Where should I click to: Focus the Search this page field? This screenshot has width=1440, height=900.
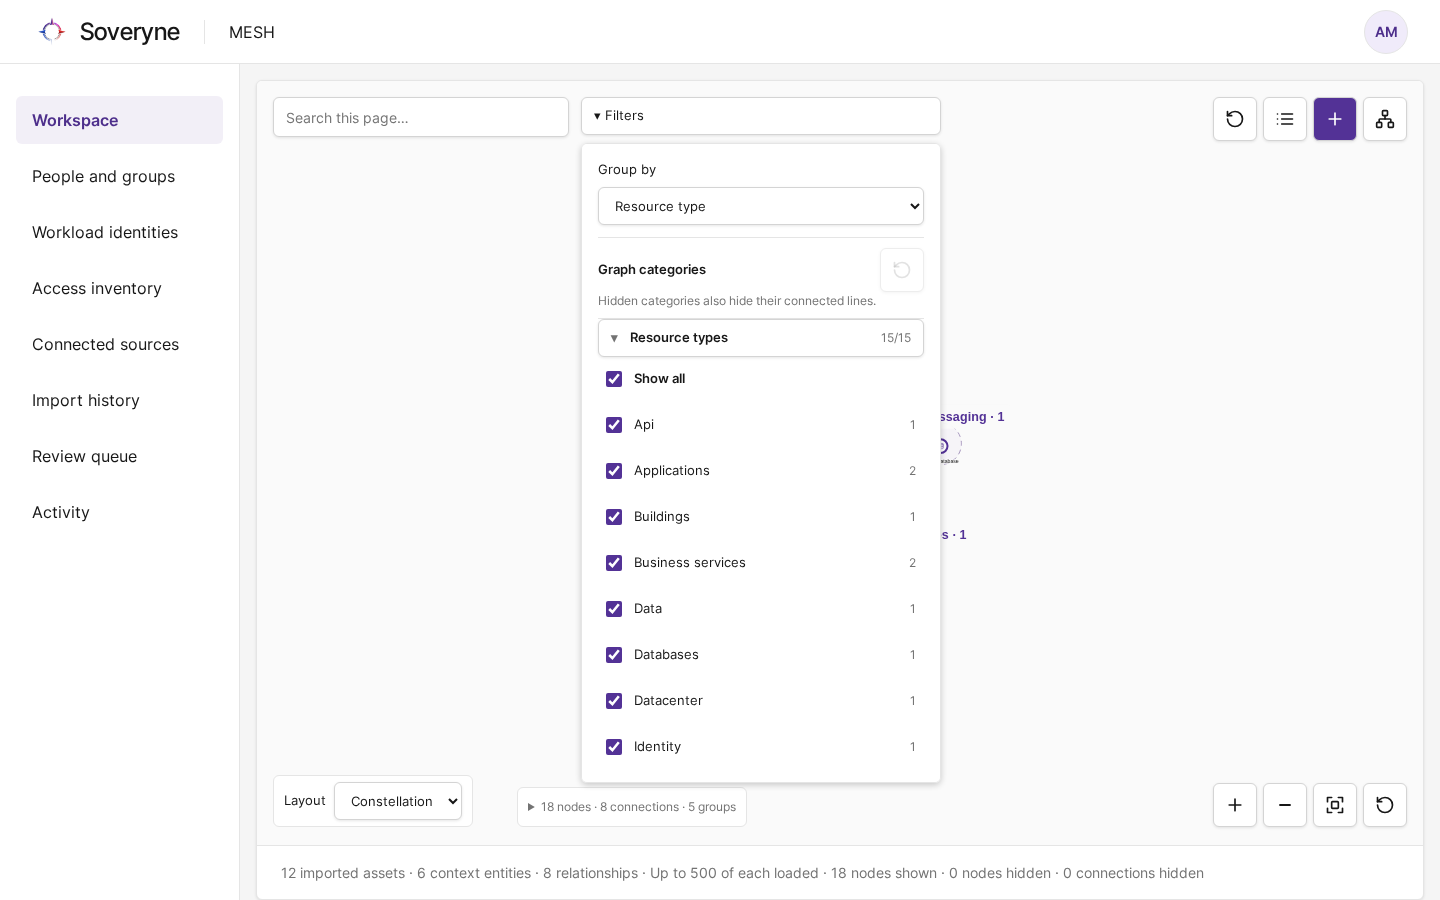[421, 117]
